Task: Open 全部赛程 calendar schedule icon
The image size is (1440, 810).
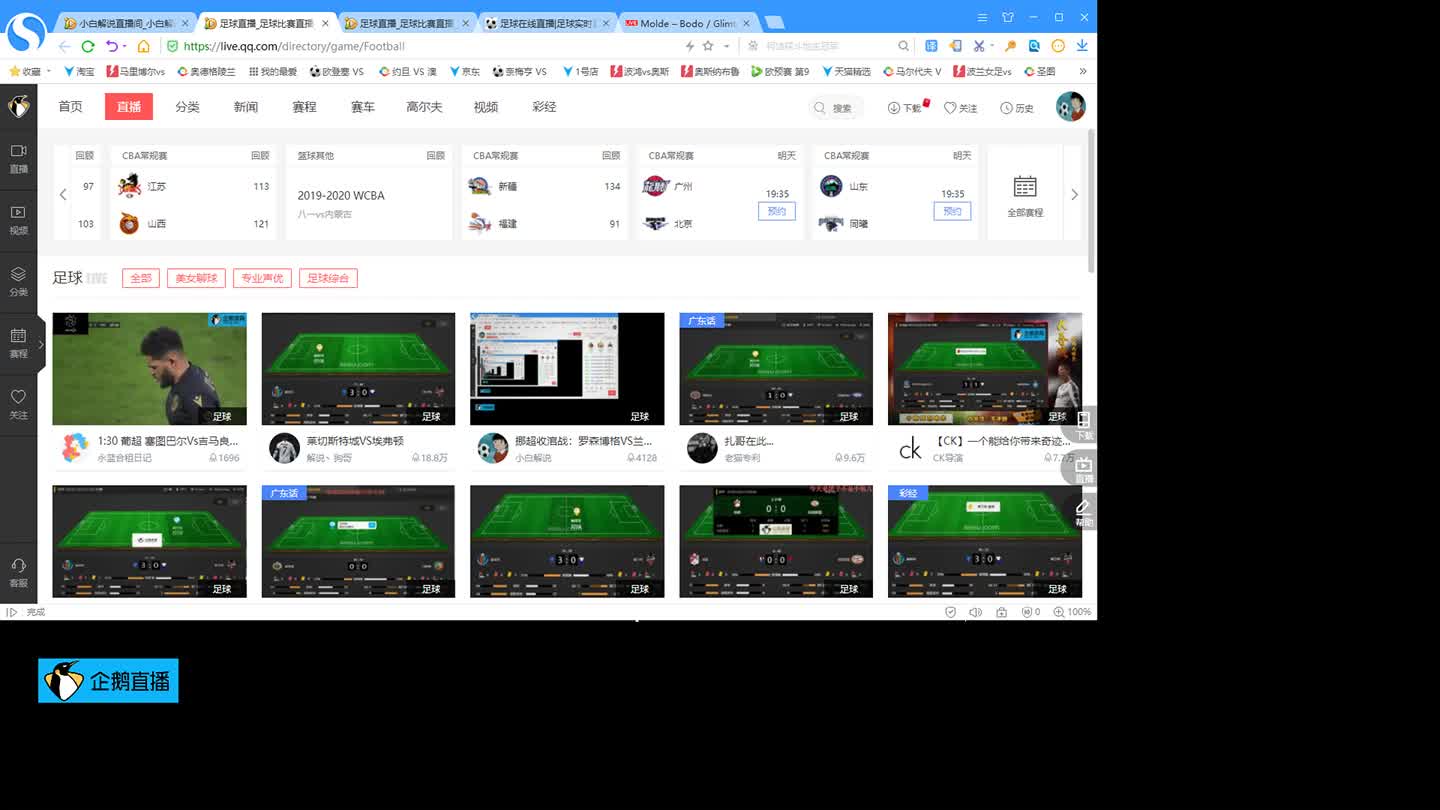Action: click(x=1025, y=187)
